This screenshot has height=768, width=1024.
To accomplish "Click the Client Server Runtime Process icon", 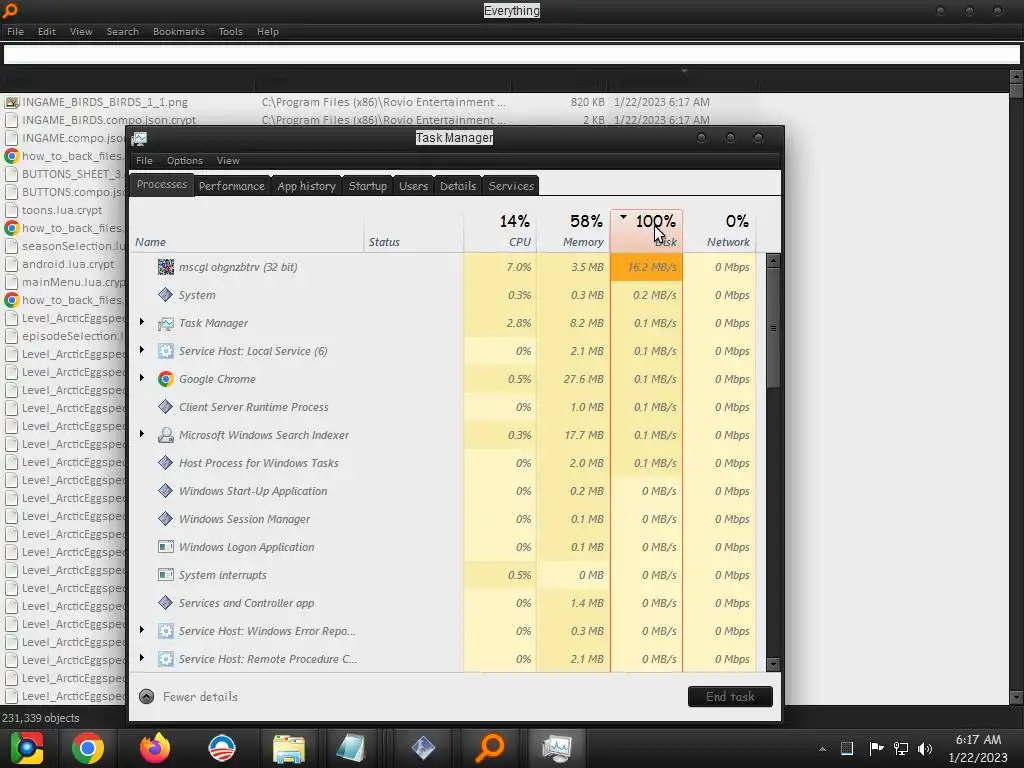I will (166, 407).
